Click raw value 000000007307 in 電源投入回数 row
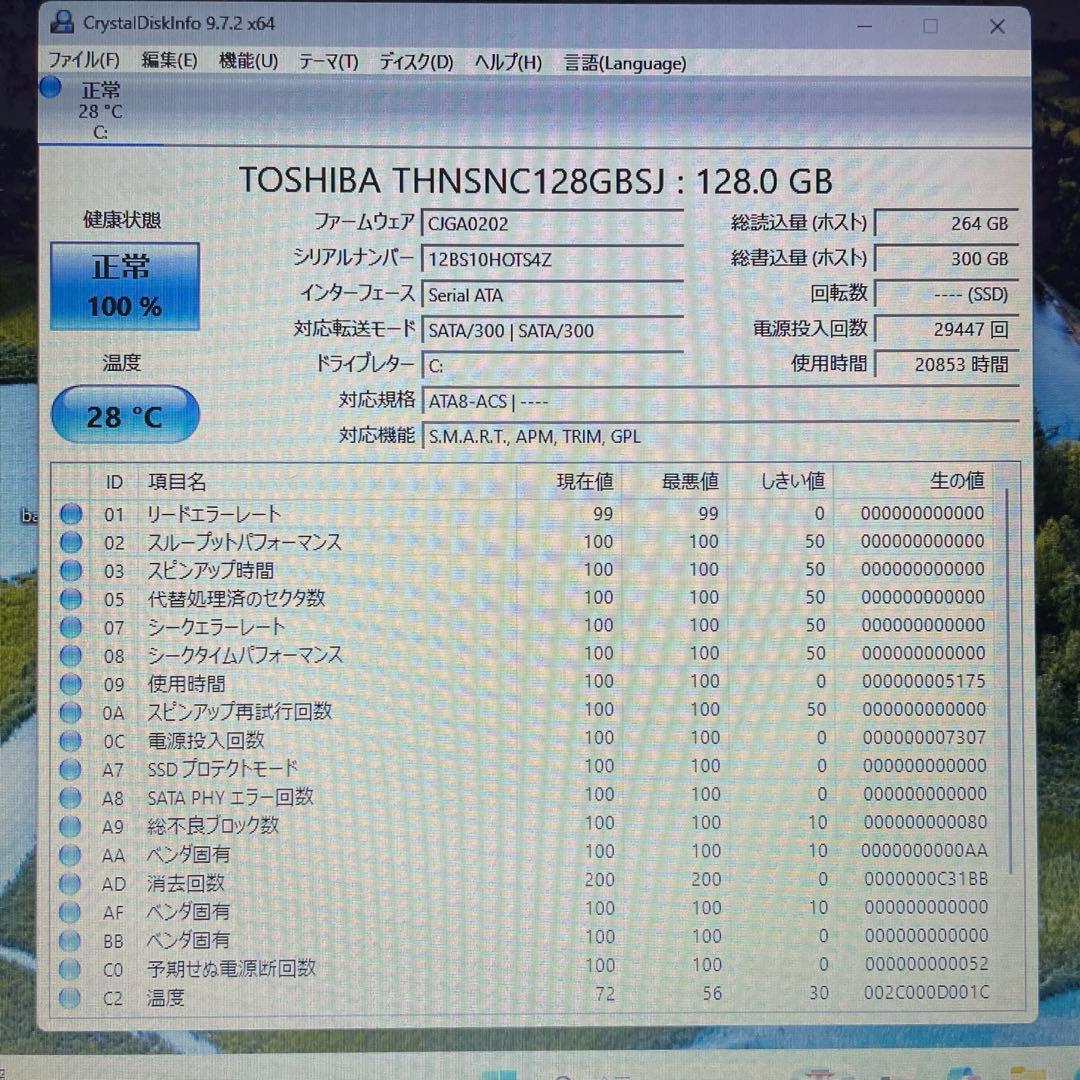 (x=924, y=738)
